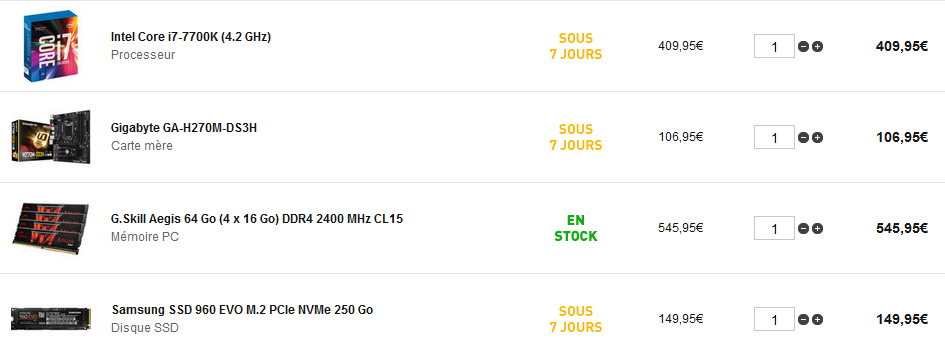
Task: Select quantity field for Gigabyte motherboard
Action: pyautogui.click(x=774, y=137)
